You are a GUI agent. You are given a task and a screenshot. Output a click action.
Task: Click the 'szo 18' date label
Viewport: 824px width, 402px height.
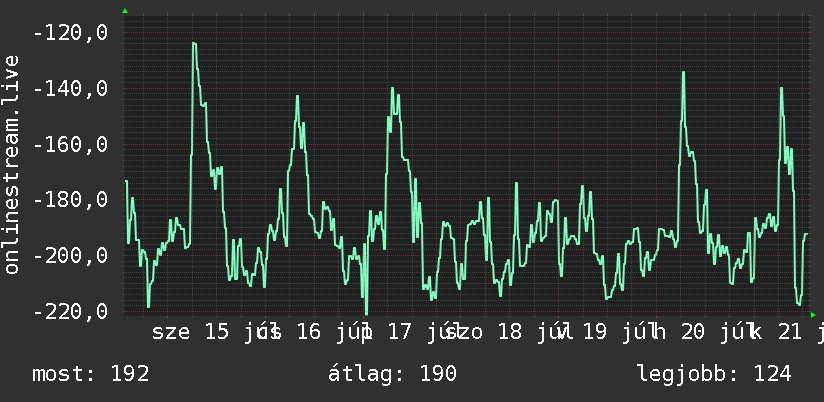click(x=483, y=333)
